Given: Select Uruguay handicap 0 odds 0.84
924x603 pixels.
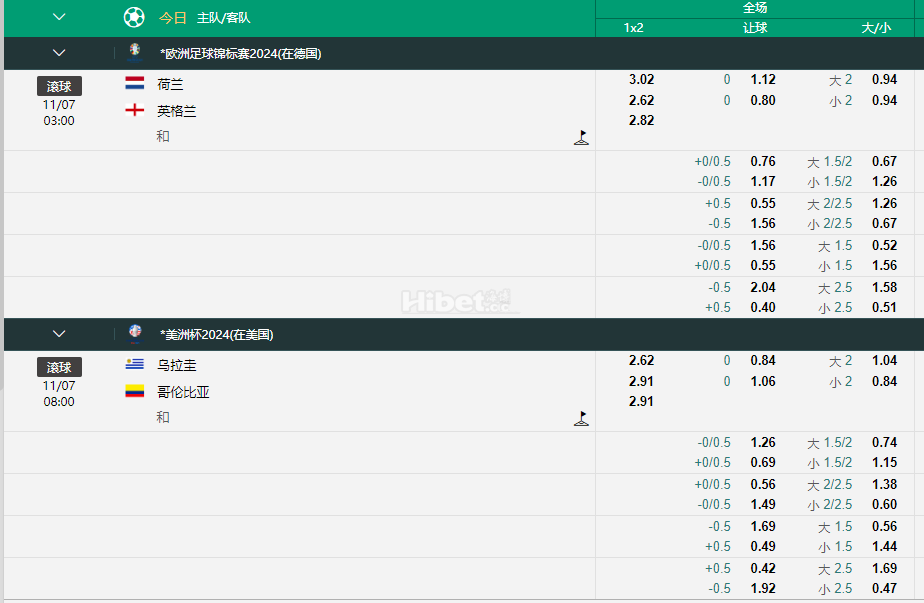Looking at the screenshot, I should tap(763, 361).
